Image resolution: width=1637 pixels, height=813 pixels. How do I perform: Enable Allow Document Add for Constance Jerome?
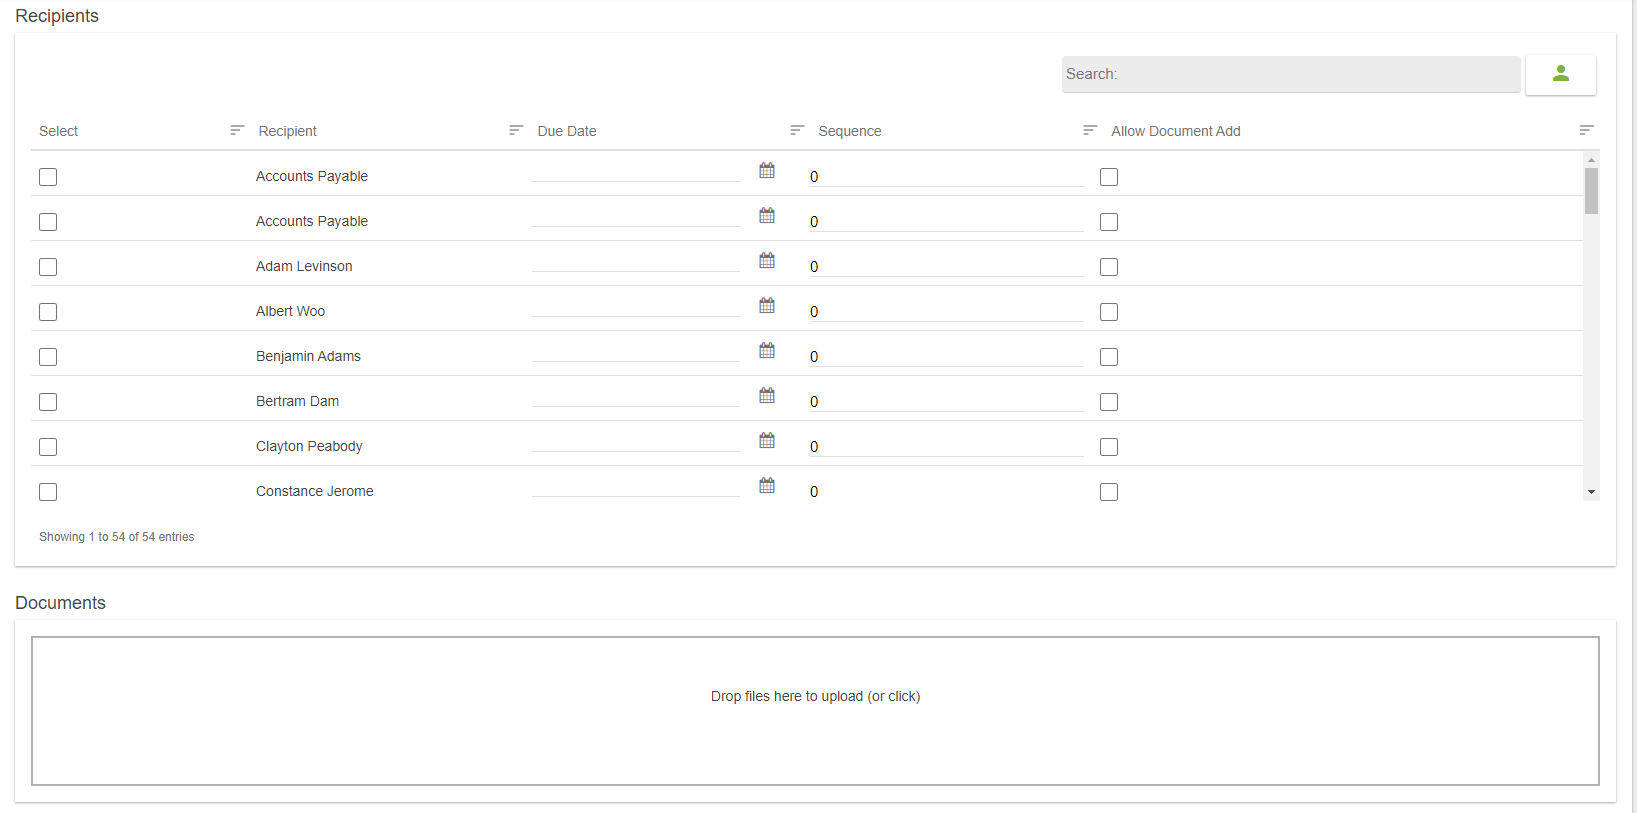(1109, 492)
